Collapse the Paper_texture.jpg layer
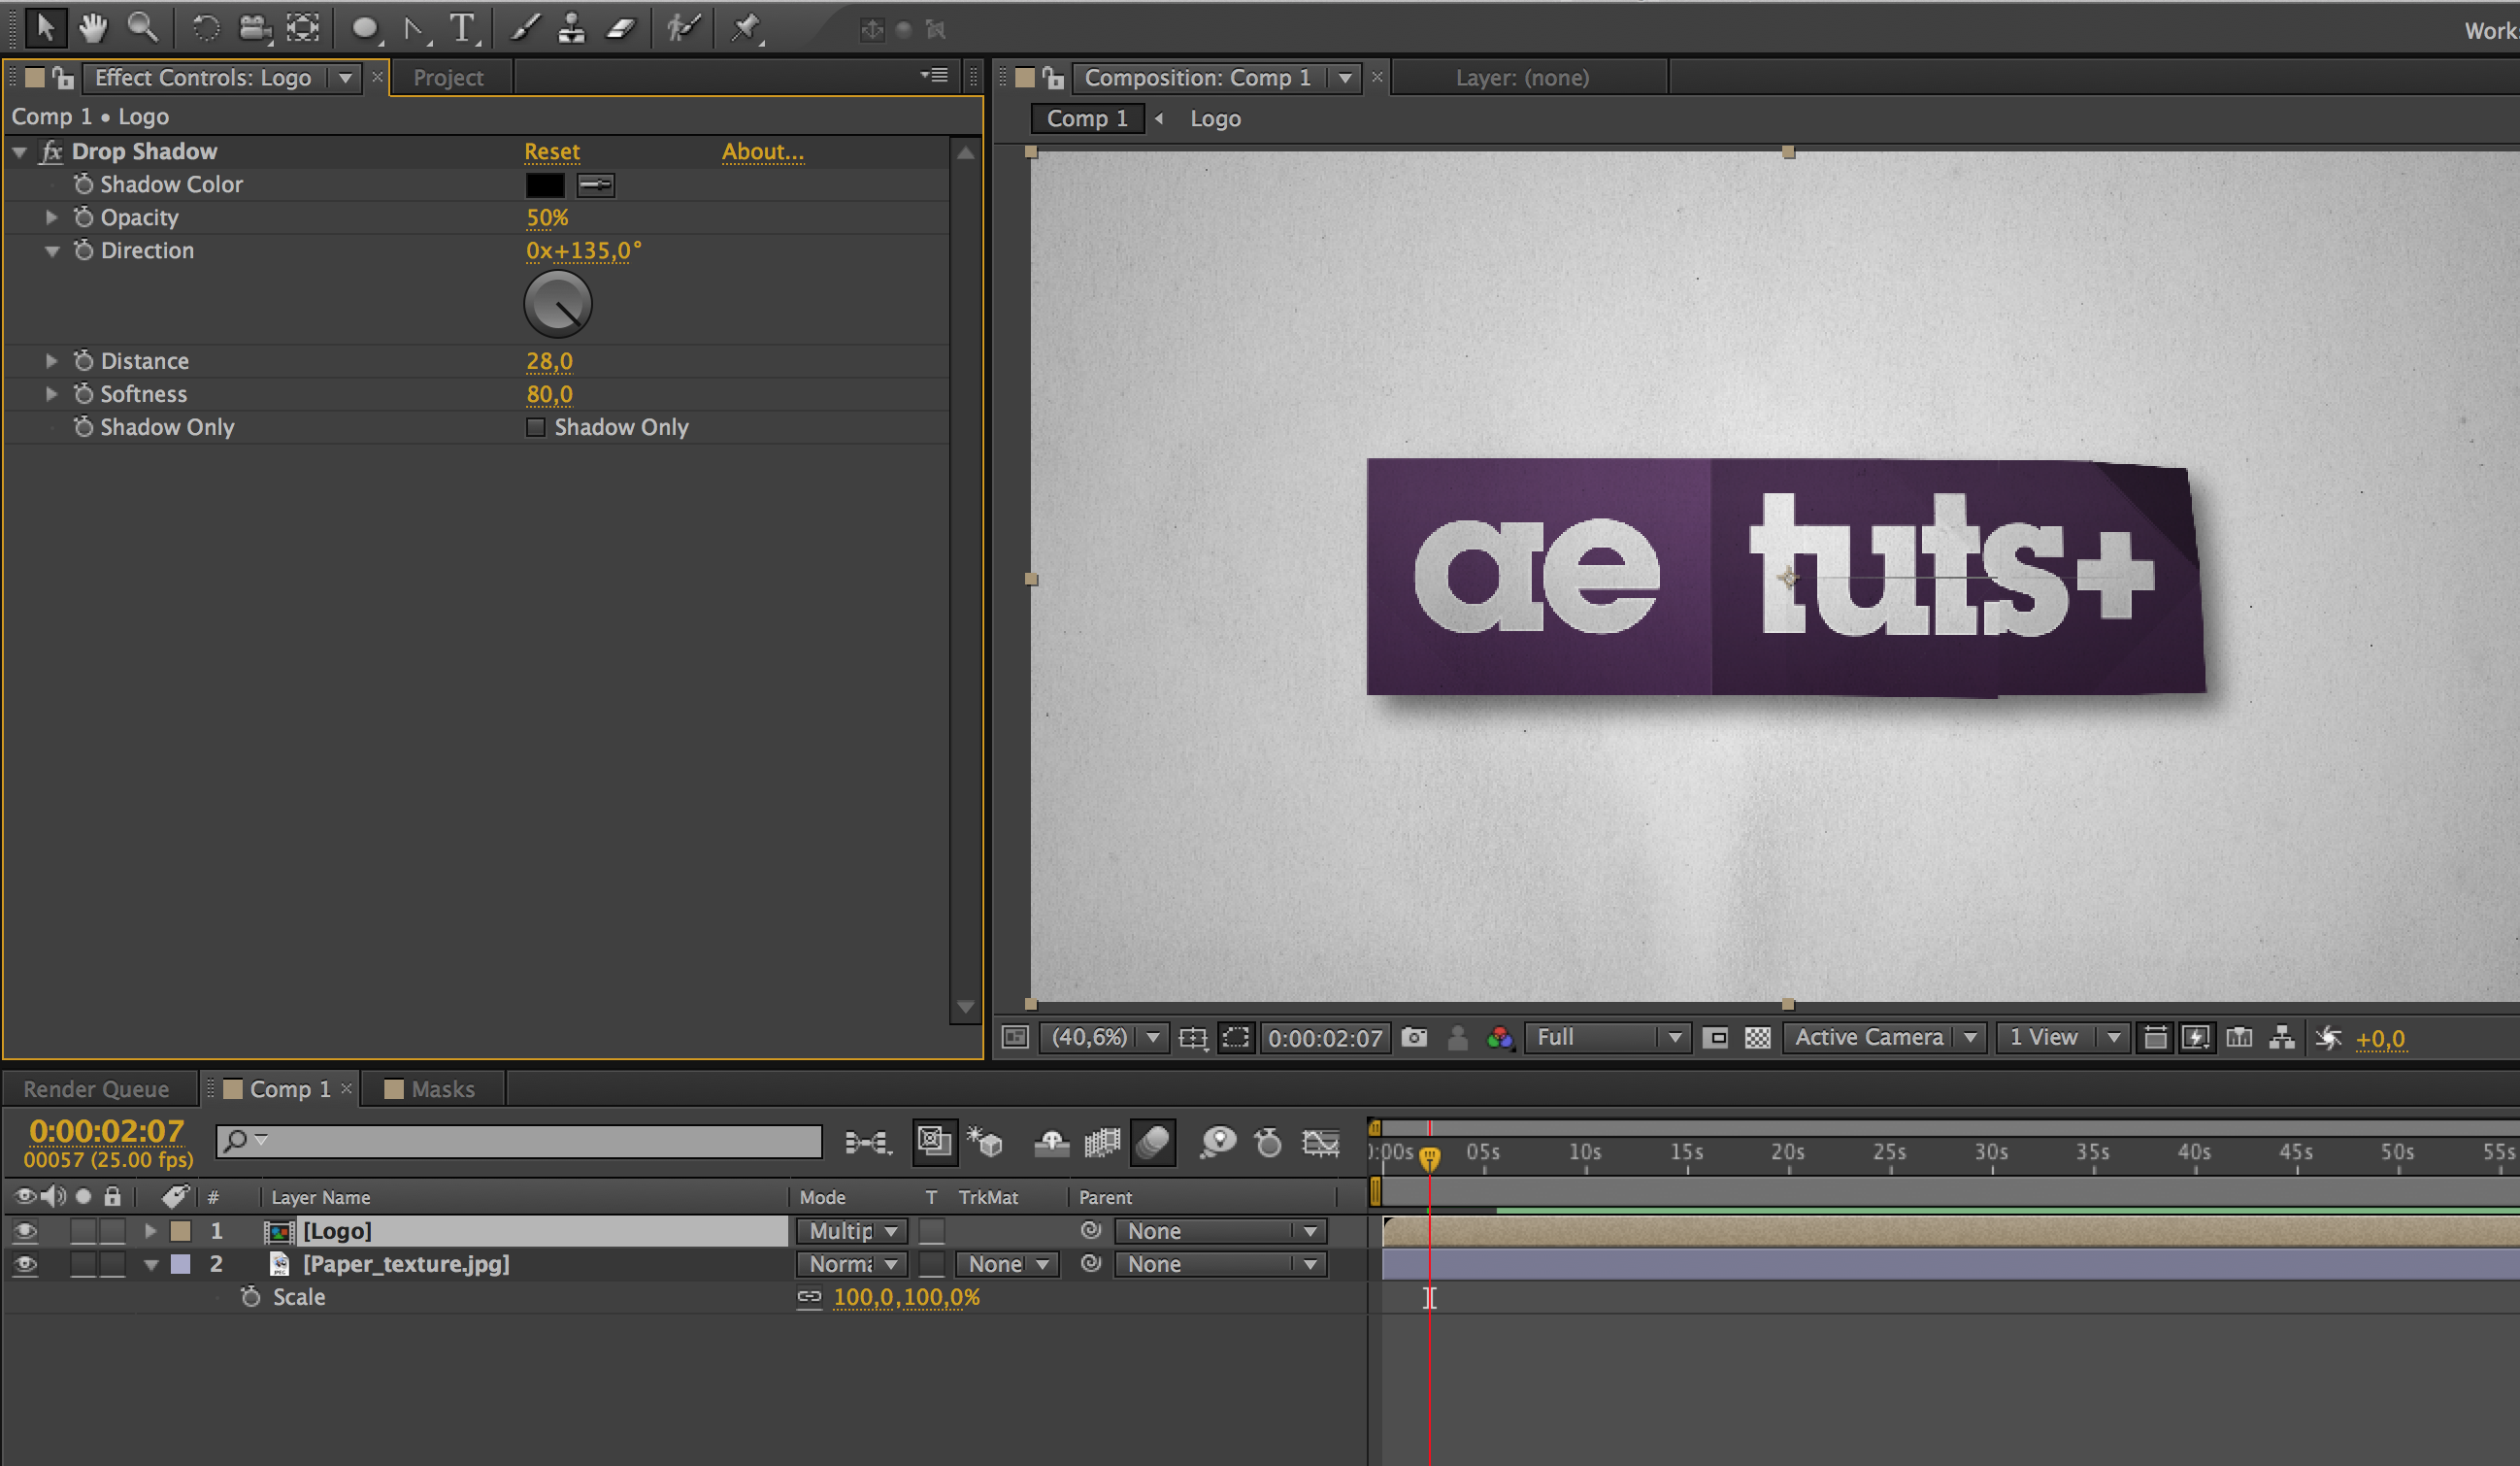2520x1466 pixels. (x=151, y=1264)
